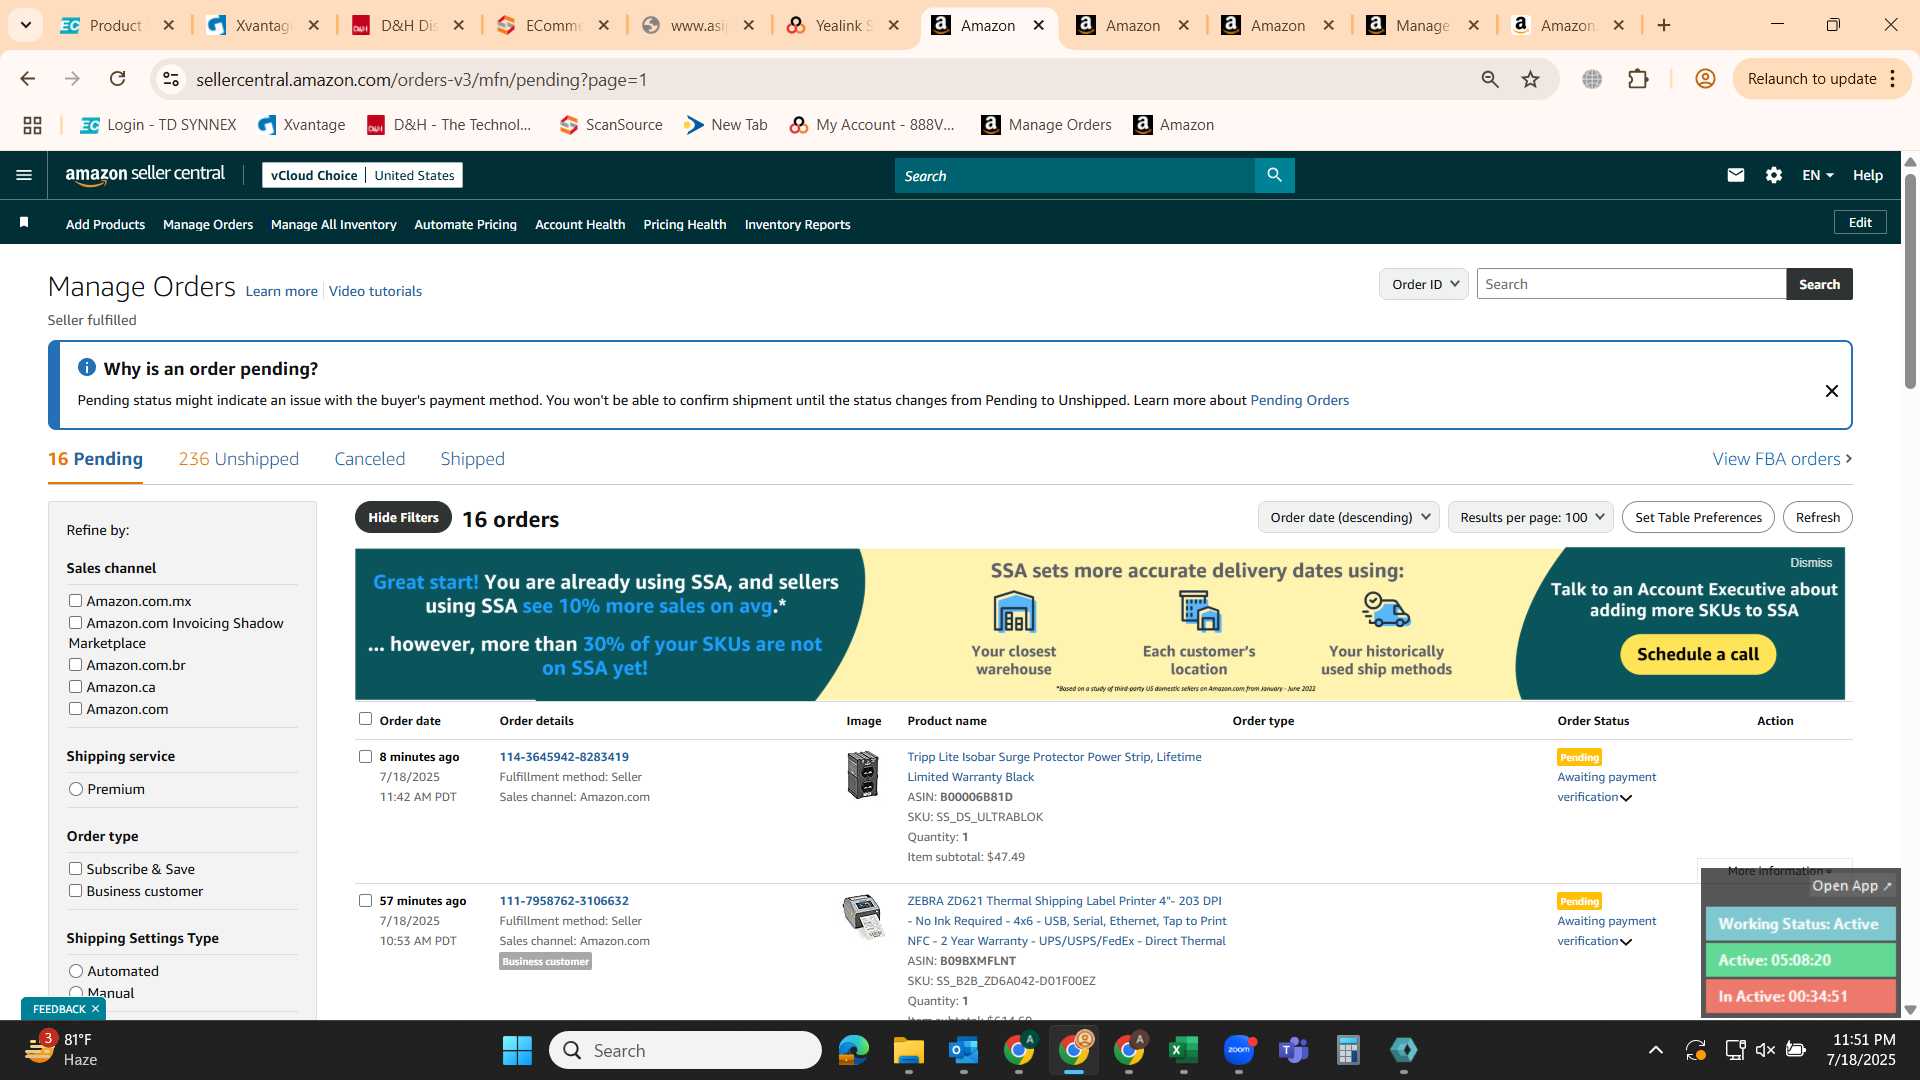Expand payment verification for Zebra order

(x=1626, y=942)
